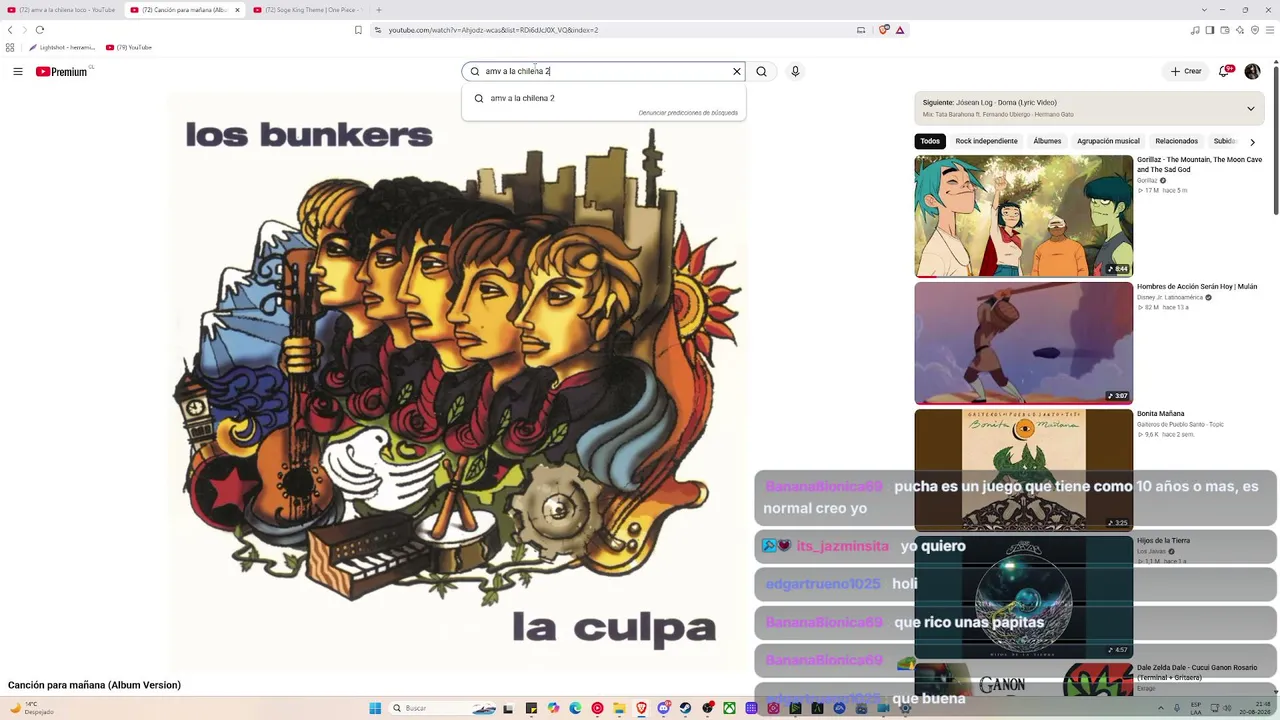Open "Hijos de la Tierra" video title
1280x720 pixels.
click(x=1163, y=541)
